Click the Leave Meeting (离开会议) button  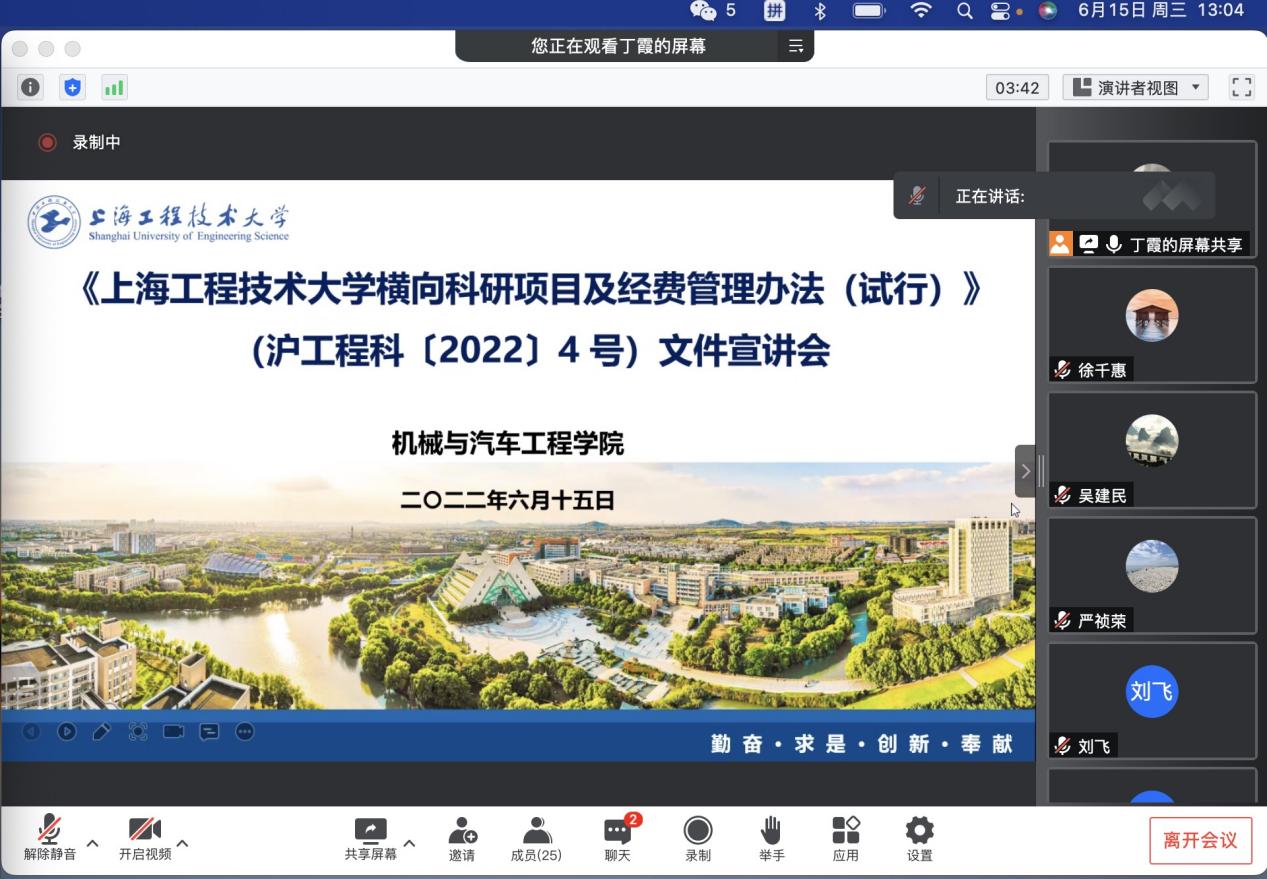pos(1200,840)
